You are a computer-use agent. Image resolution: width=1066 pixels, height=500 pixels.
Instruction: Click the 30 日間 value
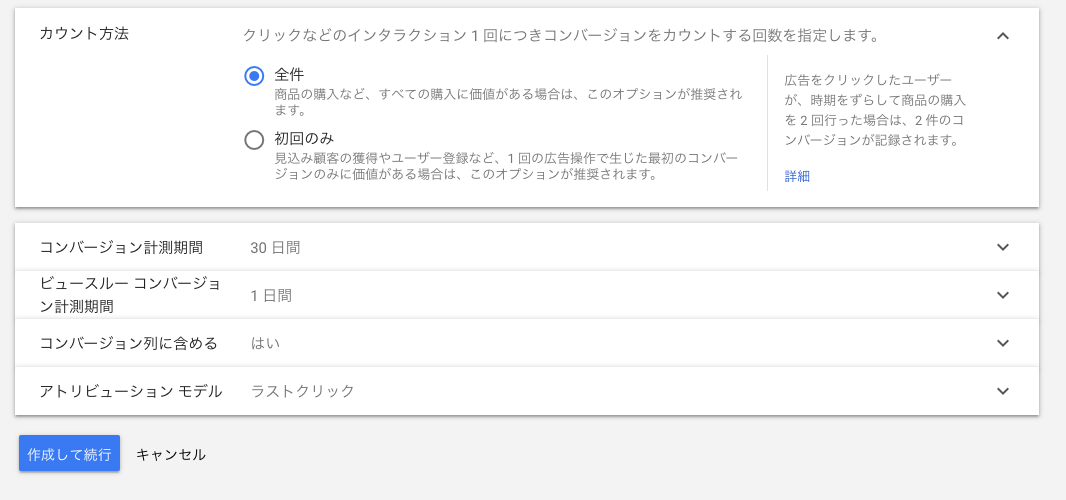point(275,247)
